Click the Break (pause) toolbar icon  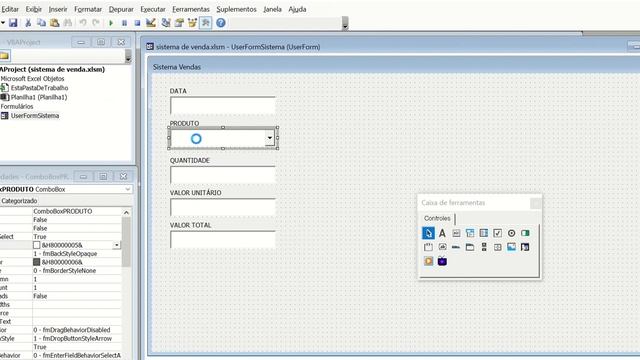tap(124, 23)
